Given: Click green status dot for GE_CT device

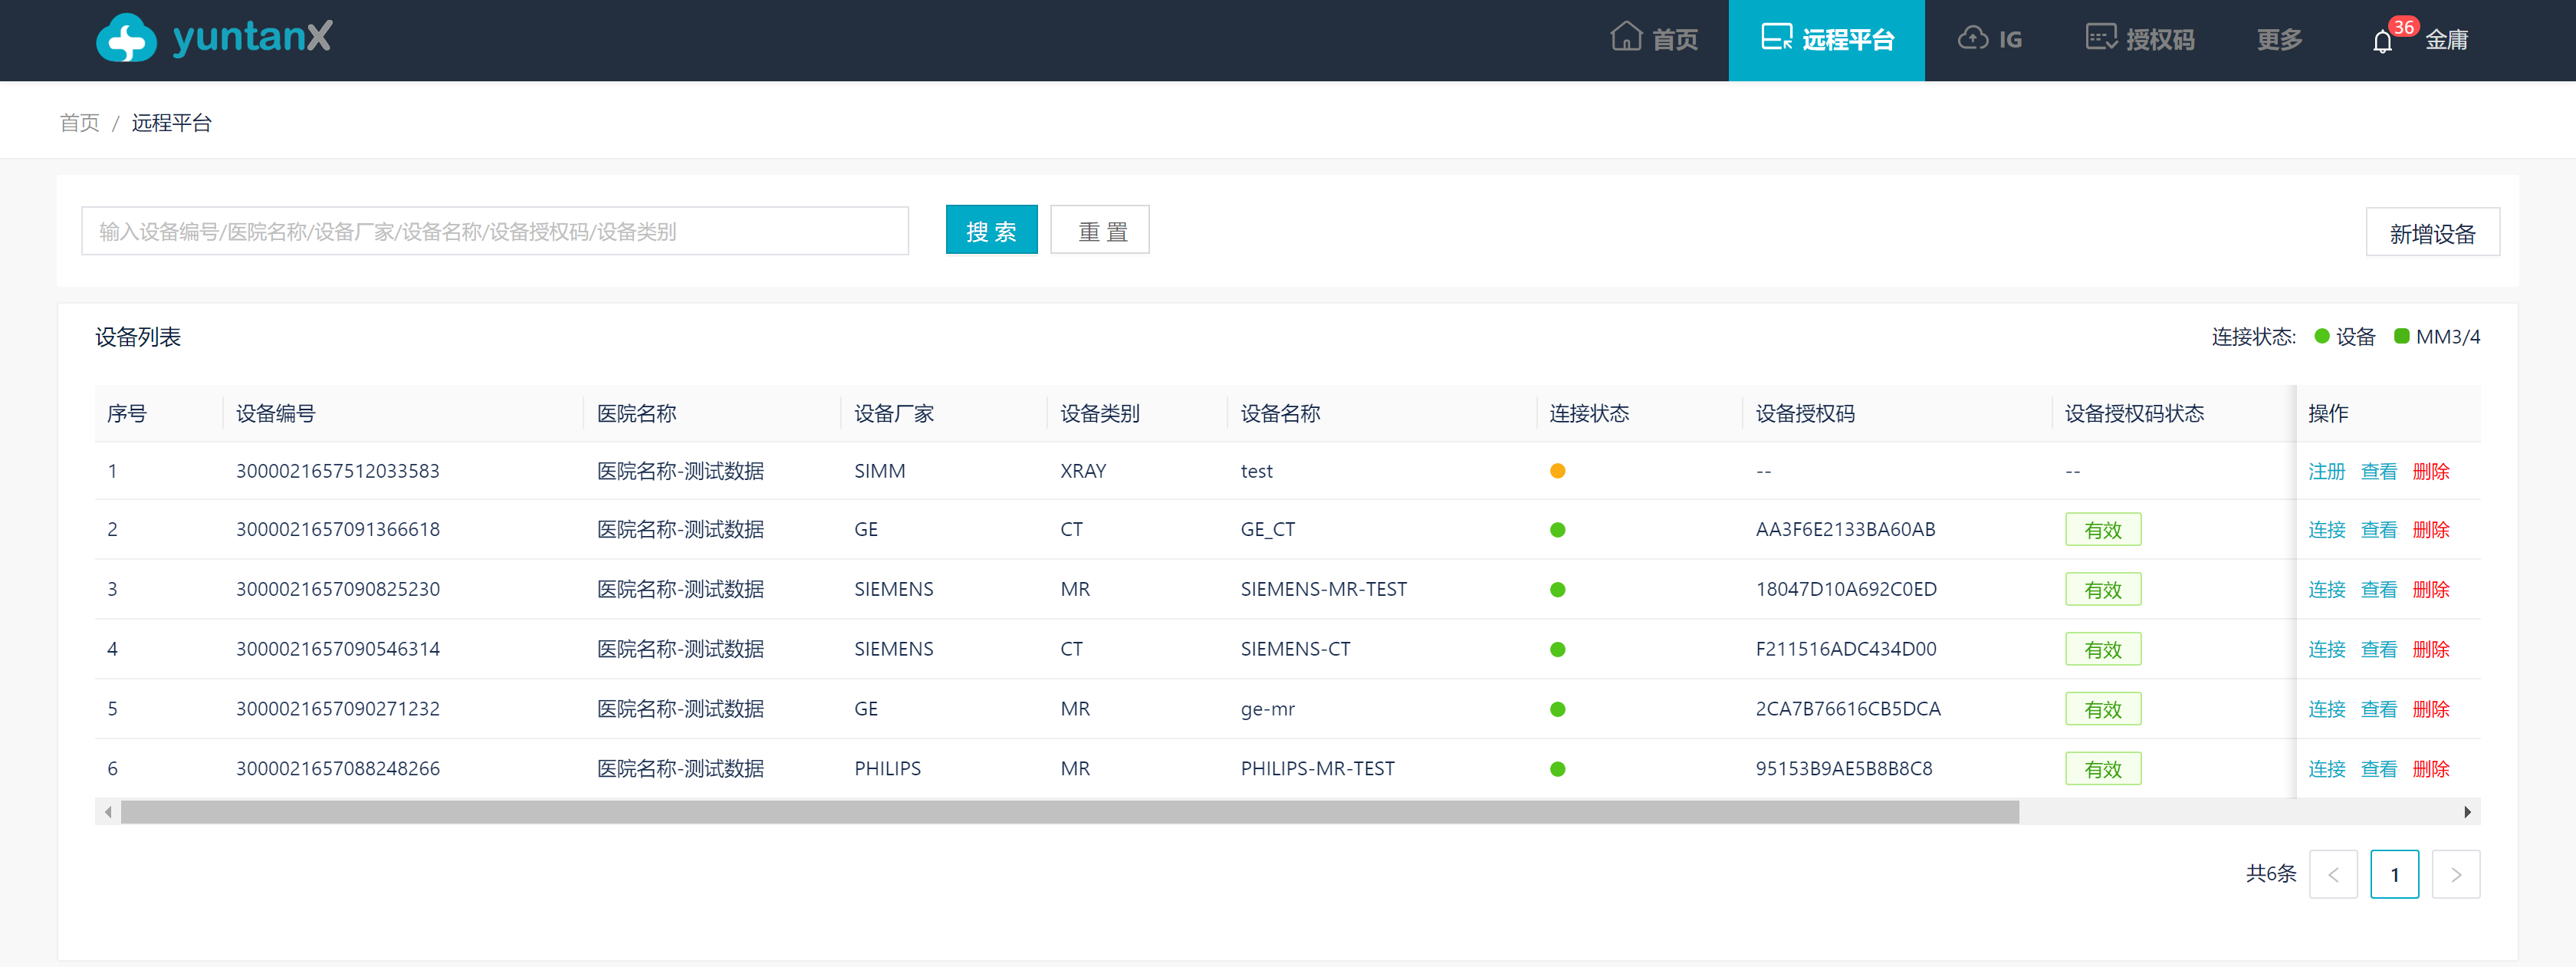Looking at the screenshot, I should click(1557, 530).
